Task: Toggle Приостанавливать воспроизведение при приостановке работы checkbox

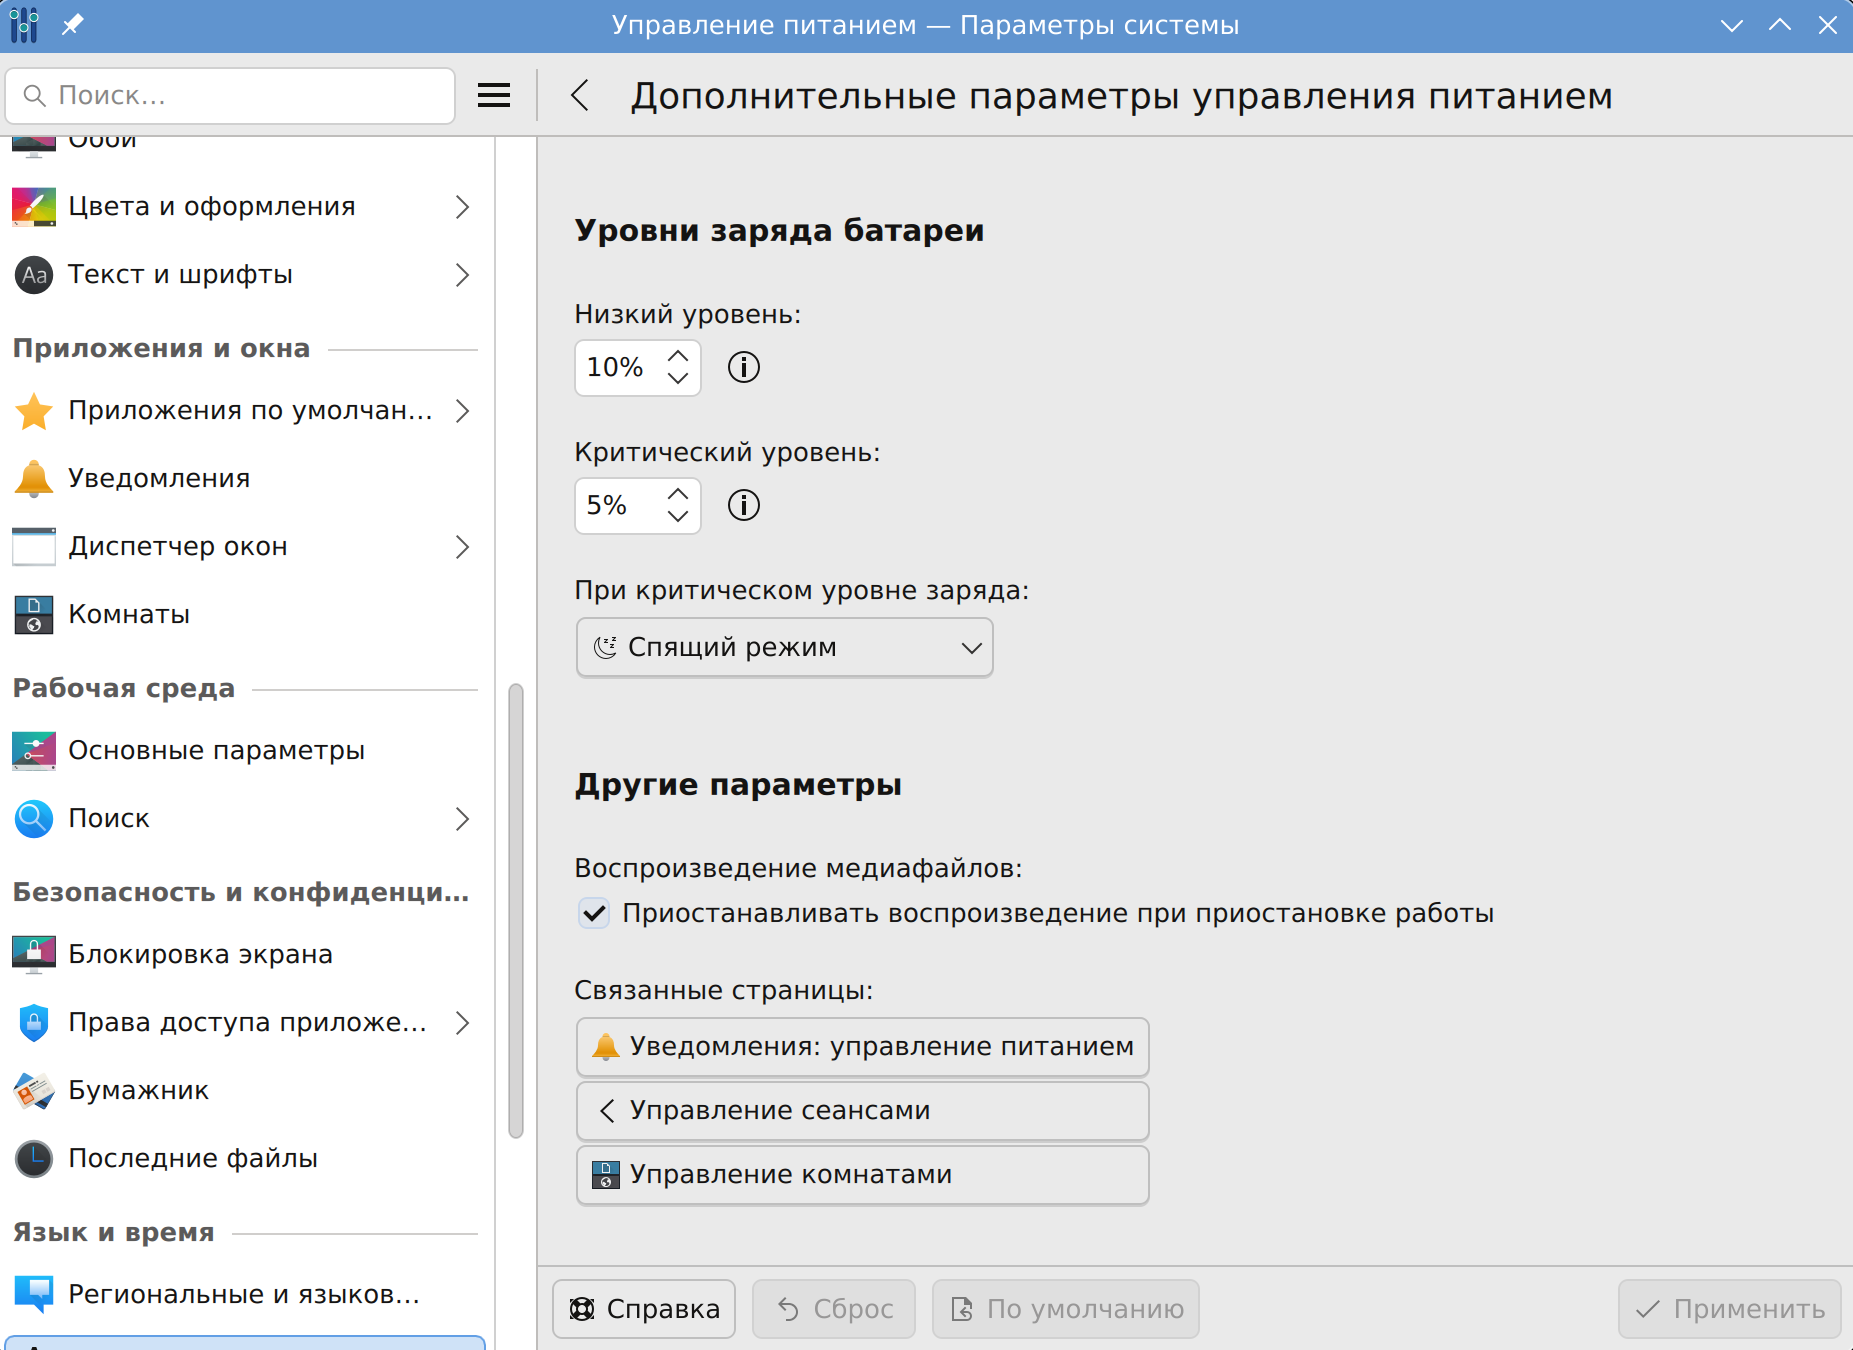Action: (594, 913)
